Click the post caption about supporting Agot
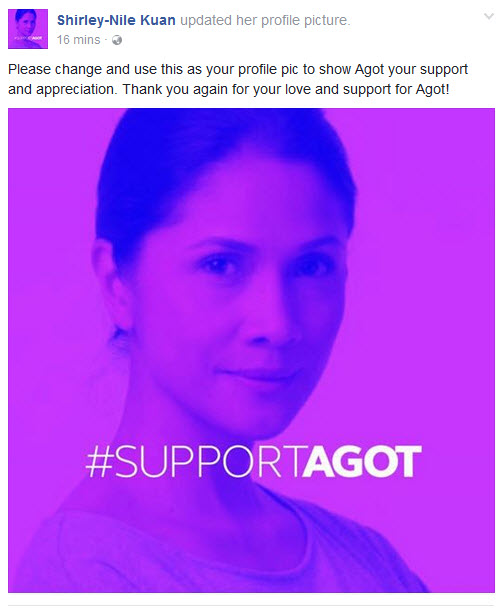The width and height of the screenshot is (503, 608). click(238, 79)
